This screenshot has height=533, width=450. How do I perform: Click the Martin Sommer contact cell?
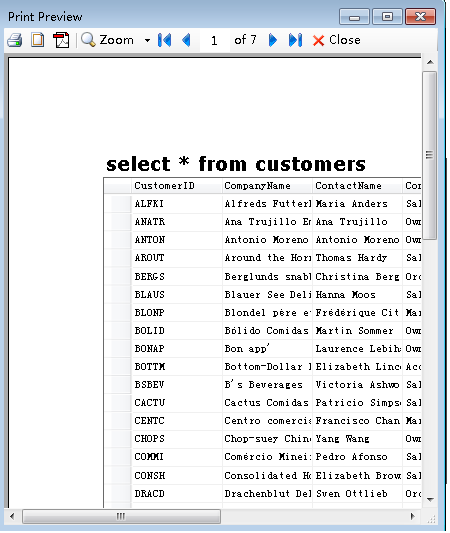click(357, 331)
